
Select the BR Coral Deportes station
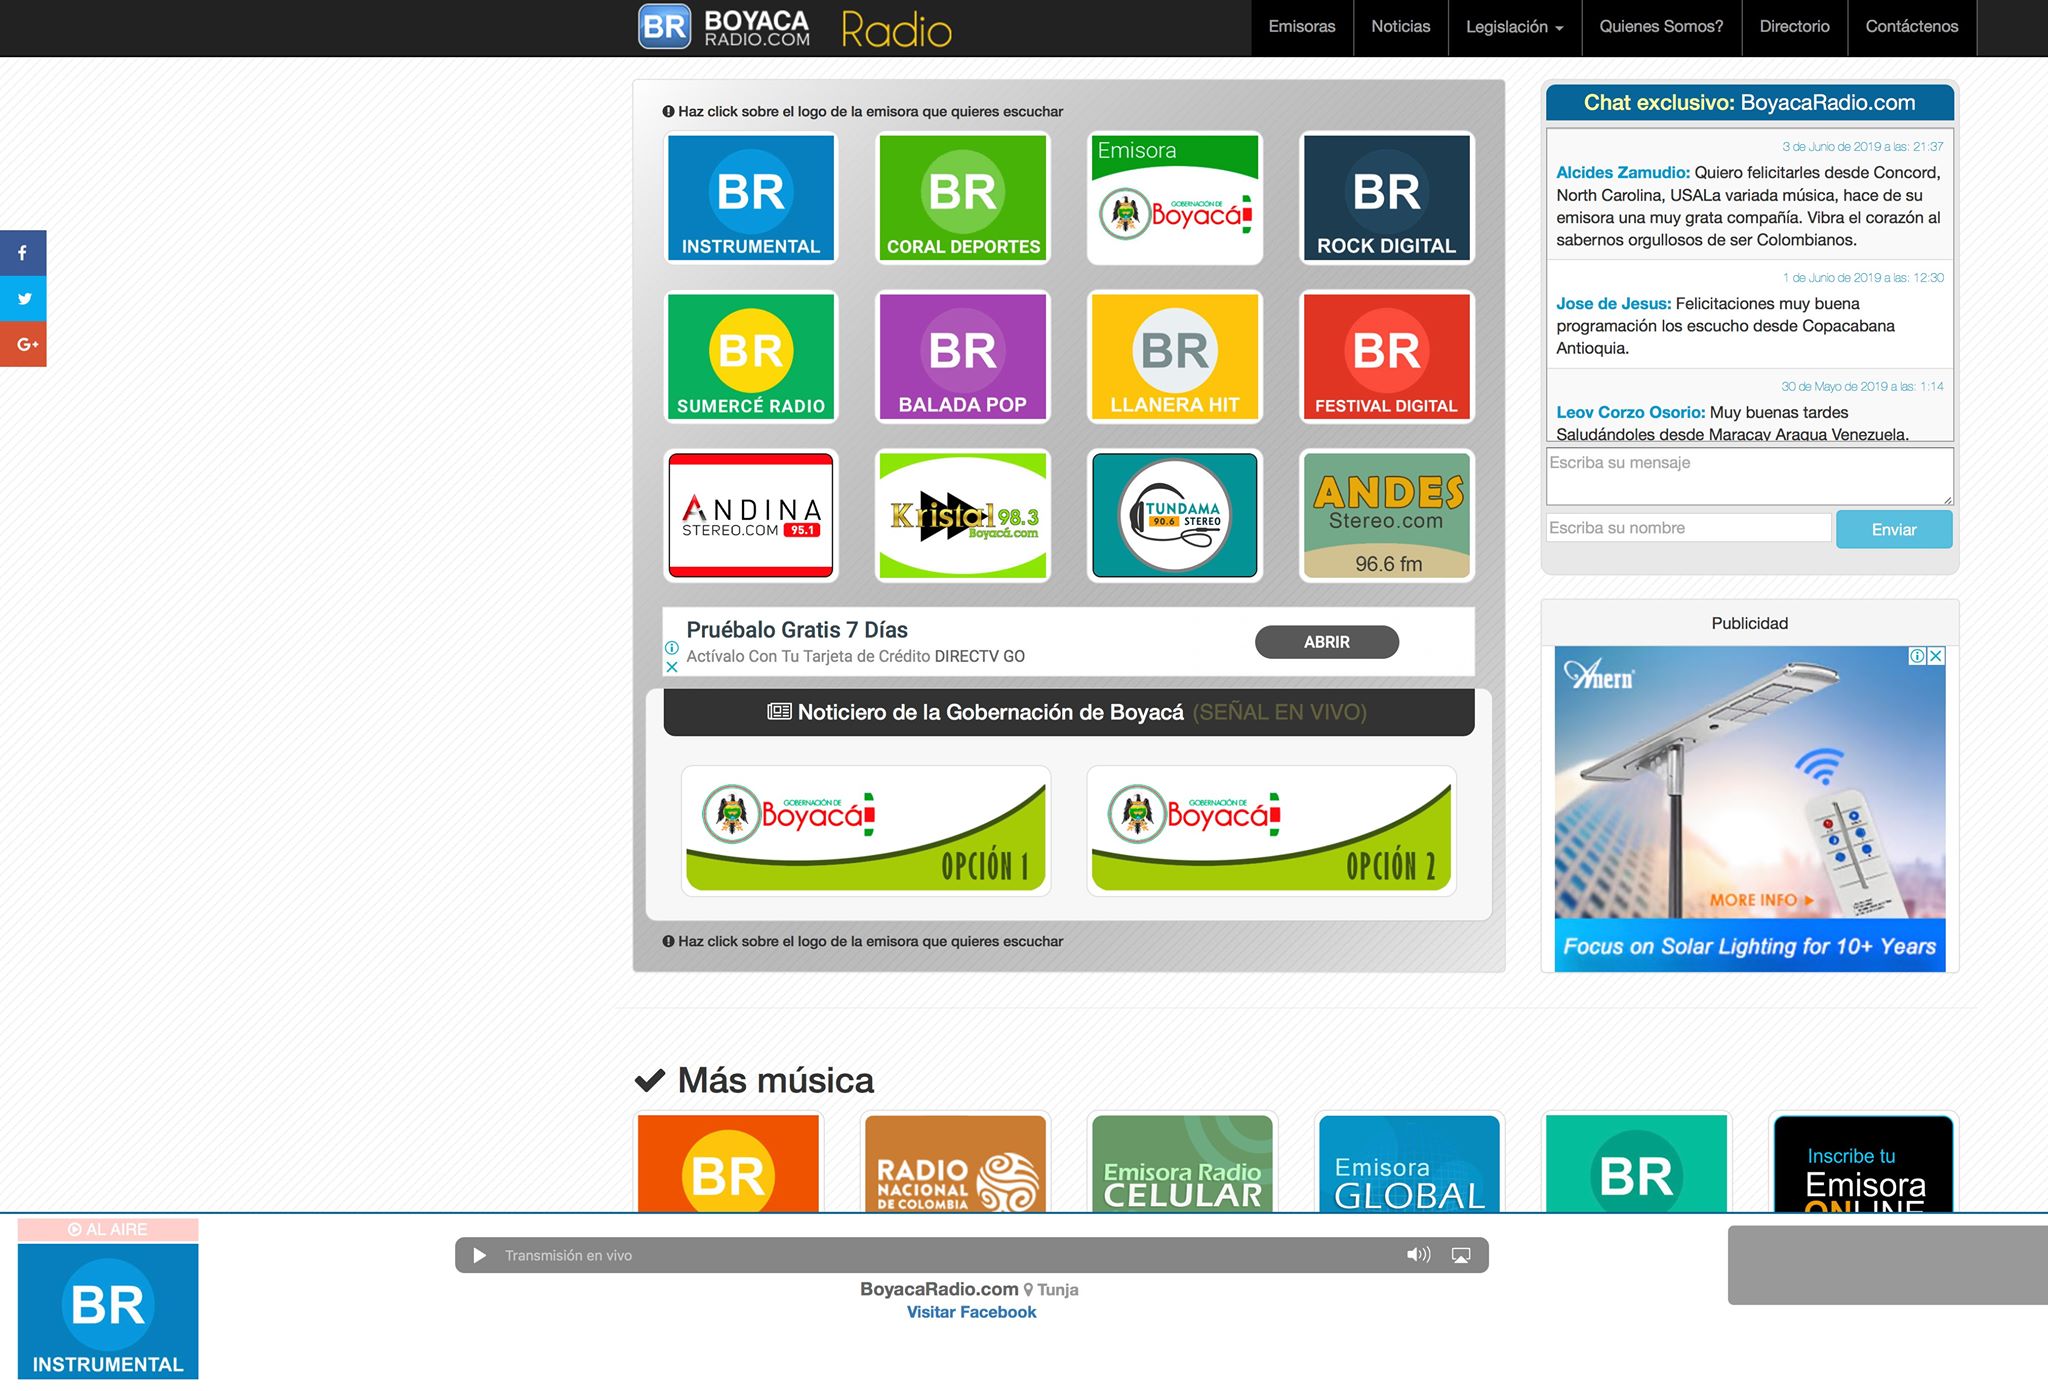click(963, 198)
